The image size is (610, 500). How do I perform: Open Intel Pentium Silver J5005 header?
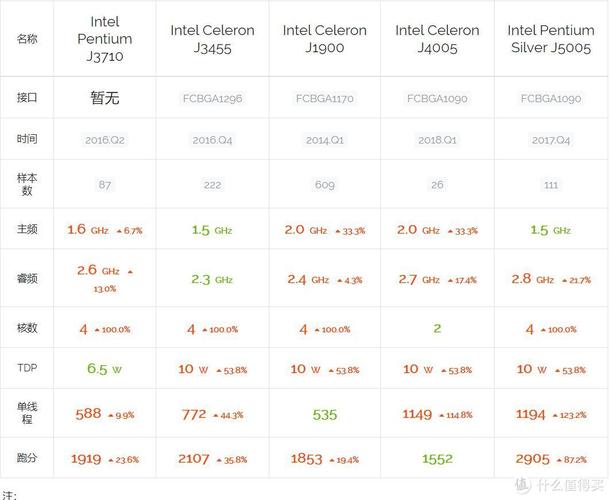551,39
